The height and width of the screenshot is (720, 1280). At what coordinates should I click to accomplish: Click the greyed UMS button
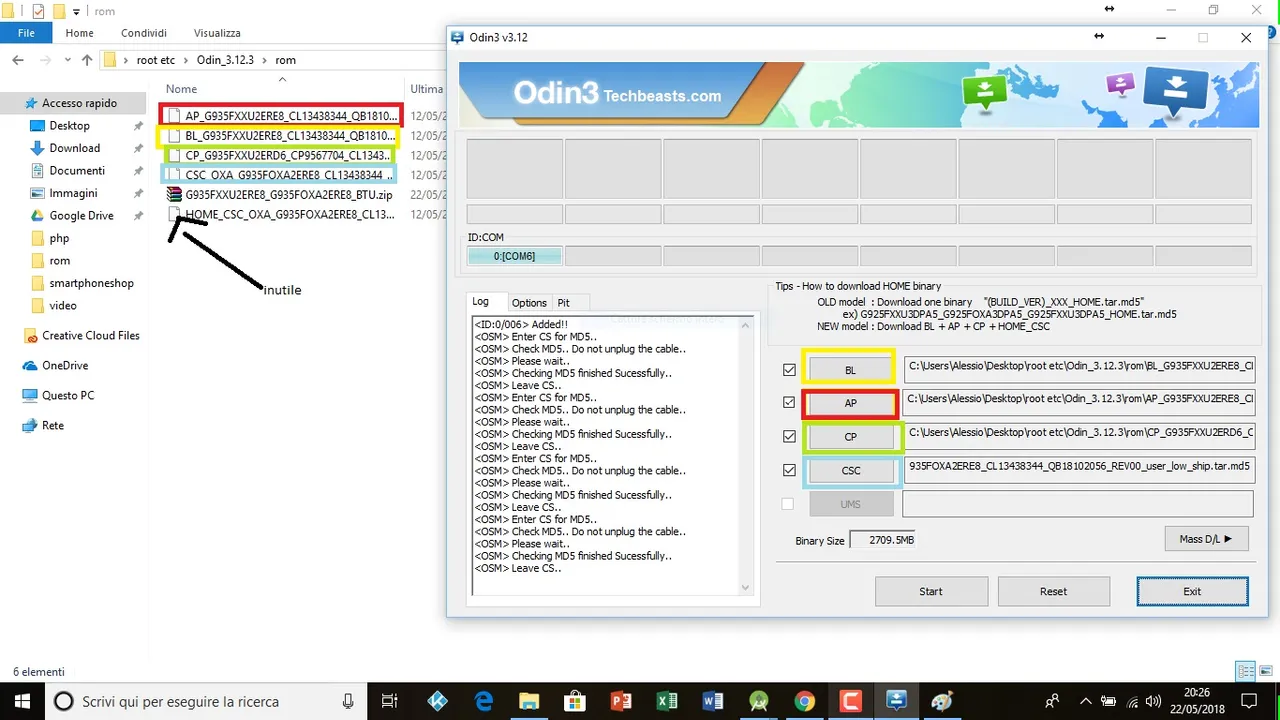(x=850, y=504)
